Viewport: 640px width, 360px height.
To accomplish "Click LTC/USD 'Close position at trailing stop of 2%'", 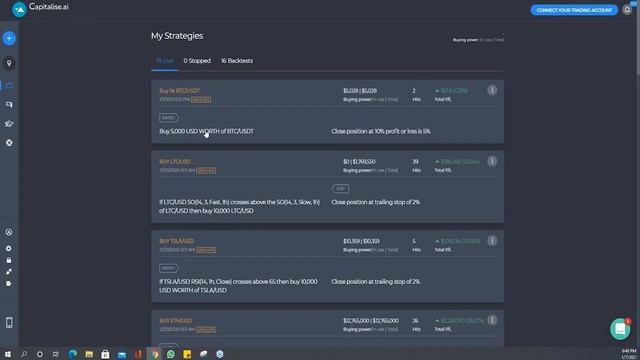I will 376,202.
